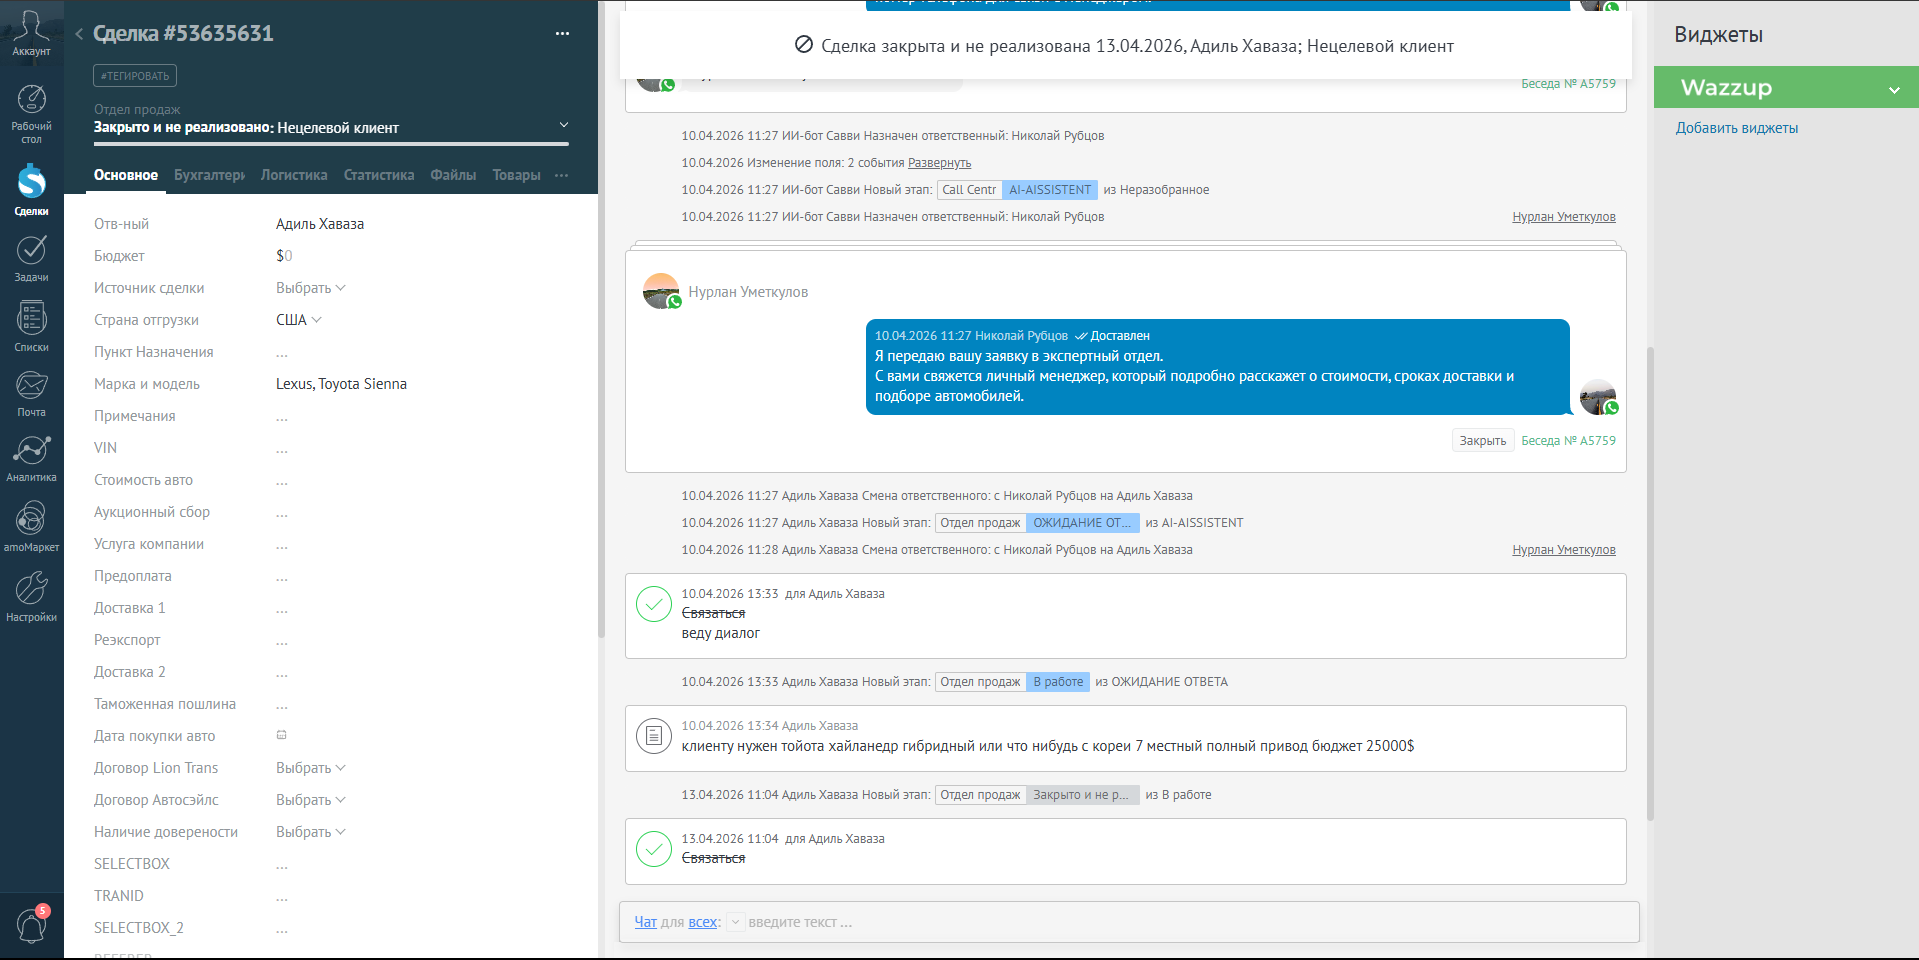Open lower Беседа № A5759 link near Закрыть
This screenshot has height=960, width=1919.
coord(1568,441)
